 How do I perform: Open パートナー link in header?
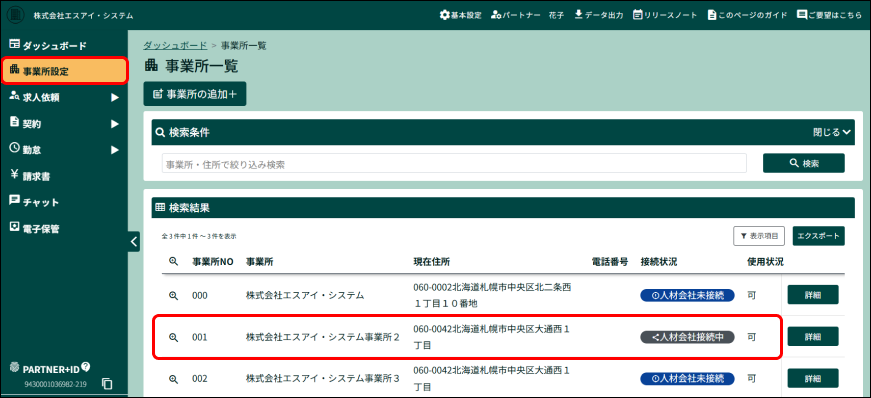click(515, 15)
